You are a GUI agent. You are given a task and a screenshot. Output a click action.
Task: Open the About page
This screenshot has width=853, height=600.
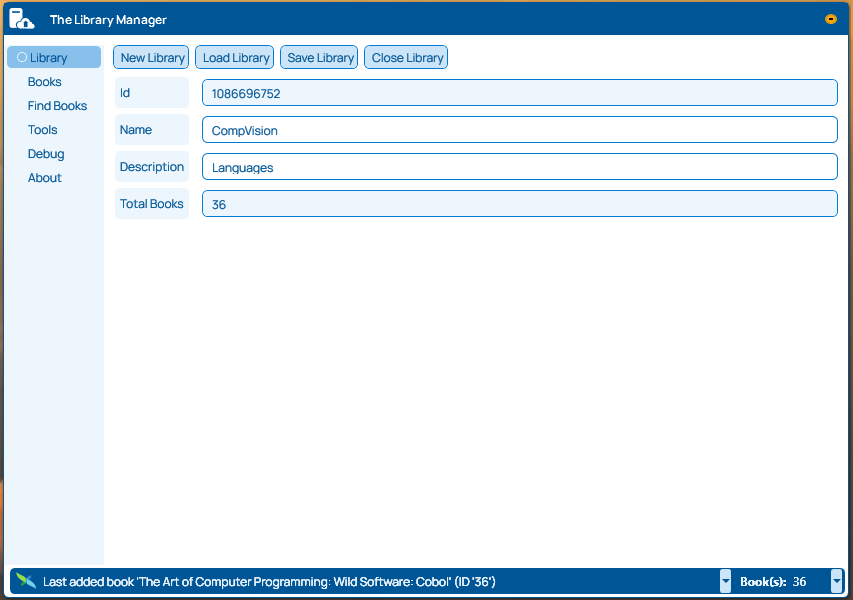[44, 177]
